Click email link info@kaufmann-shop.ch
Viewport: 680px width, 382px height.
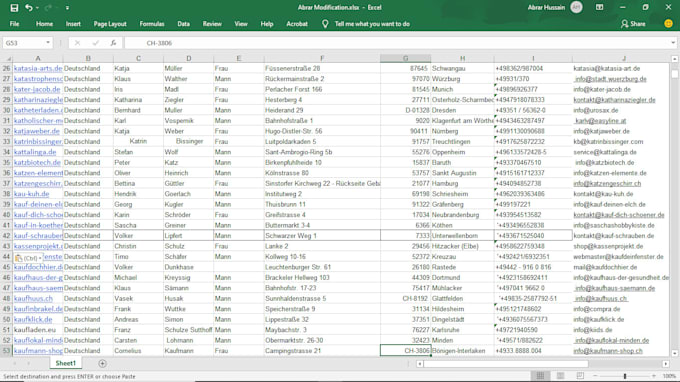click(608, 351)
